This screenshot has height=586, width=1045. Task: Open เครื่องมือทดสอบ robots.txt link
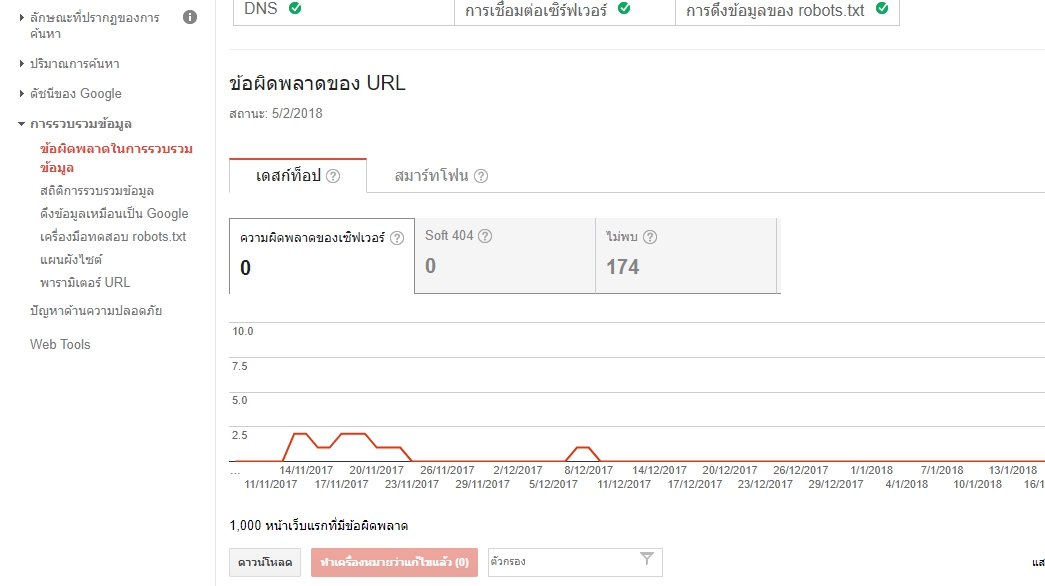(113, 237)
